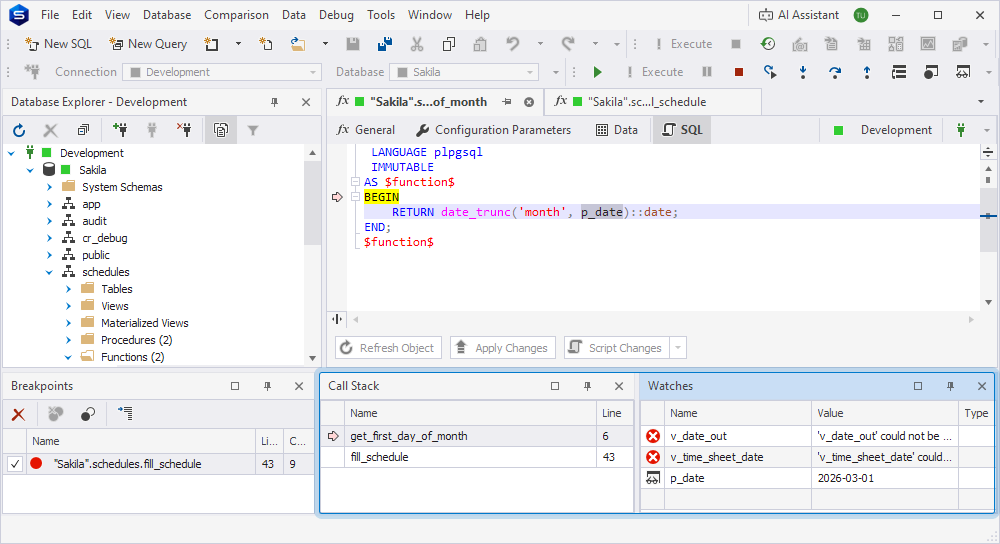Open the Script Changes dropdown arrow
The height and width of the screenshot is (544, 1000).
(x=678, y=348)
